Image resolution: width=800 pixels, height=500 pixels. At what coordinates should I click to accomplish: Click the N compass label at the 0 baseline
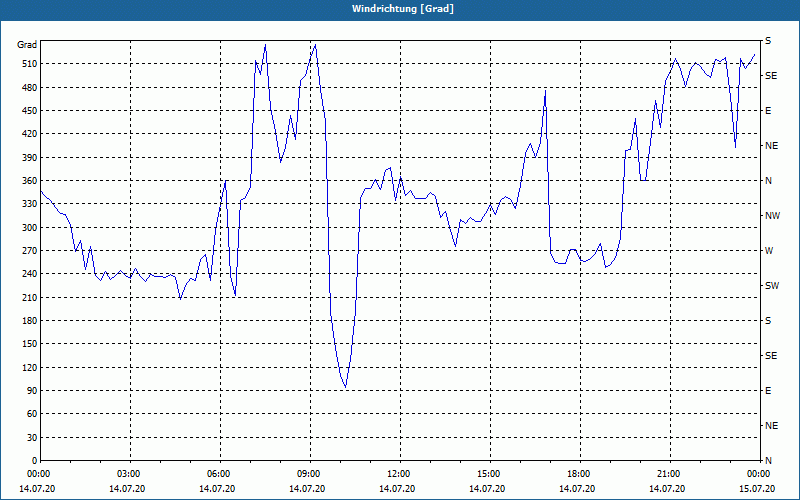(768, 460)
